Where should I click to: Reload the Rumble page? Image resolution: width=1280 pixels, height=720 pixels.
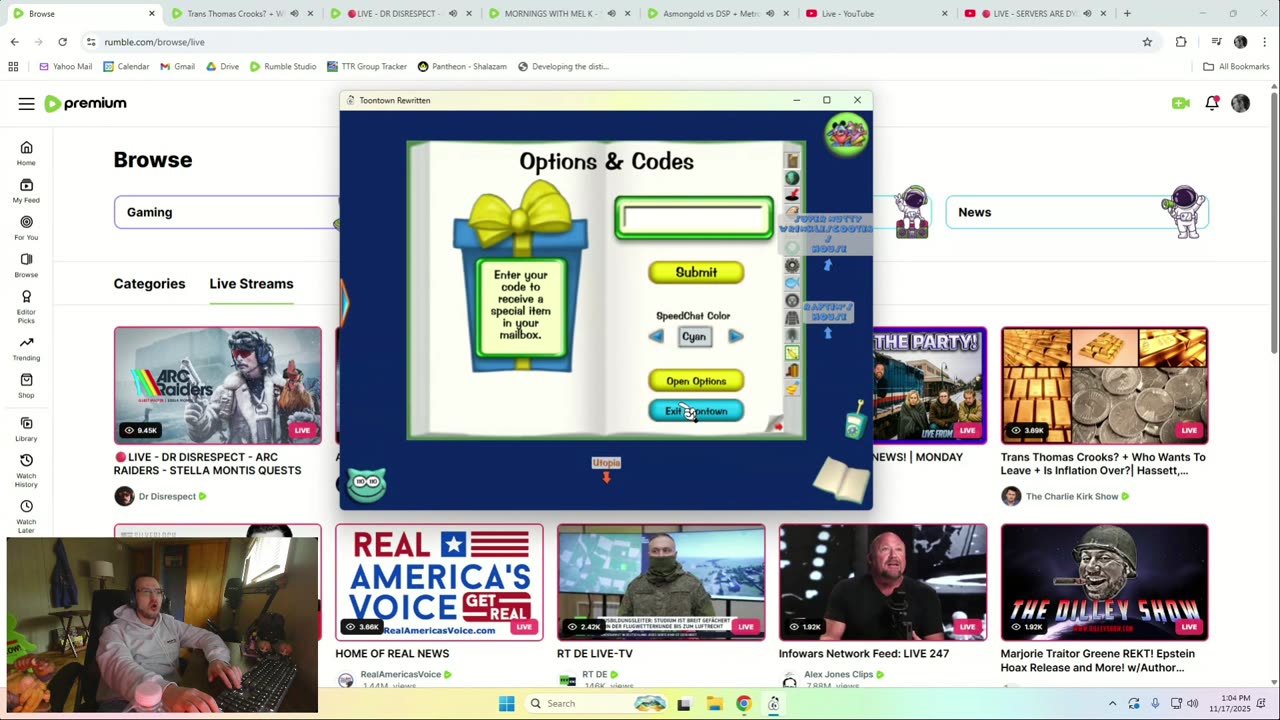[62, 42]
